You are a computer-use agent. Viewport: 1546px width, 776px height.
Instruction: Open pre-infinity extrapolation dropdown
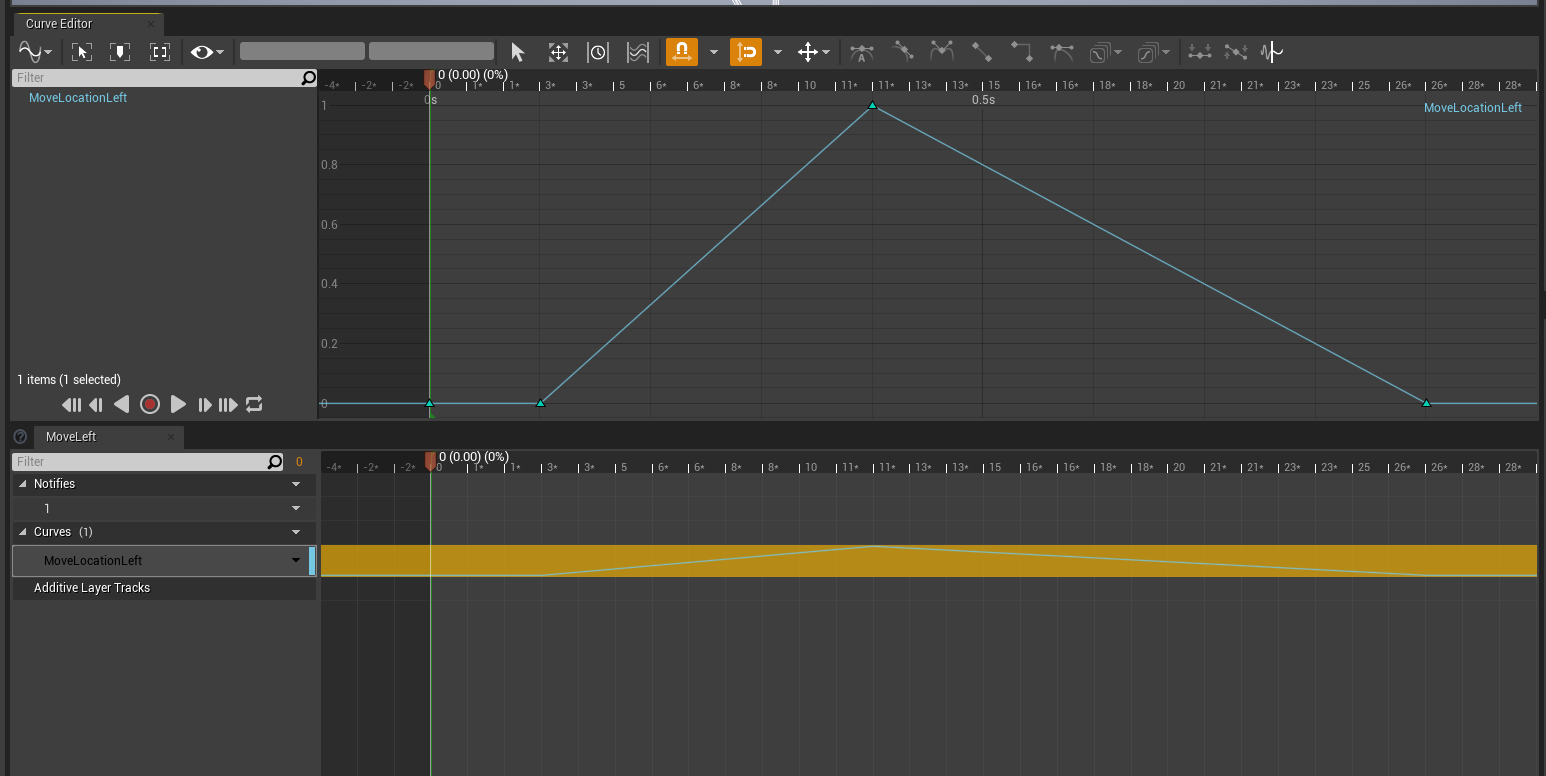click(1105, 52)
